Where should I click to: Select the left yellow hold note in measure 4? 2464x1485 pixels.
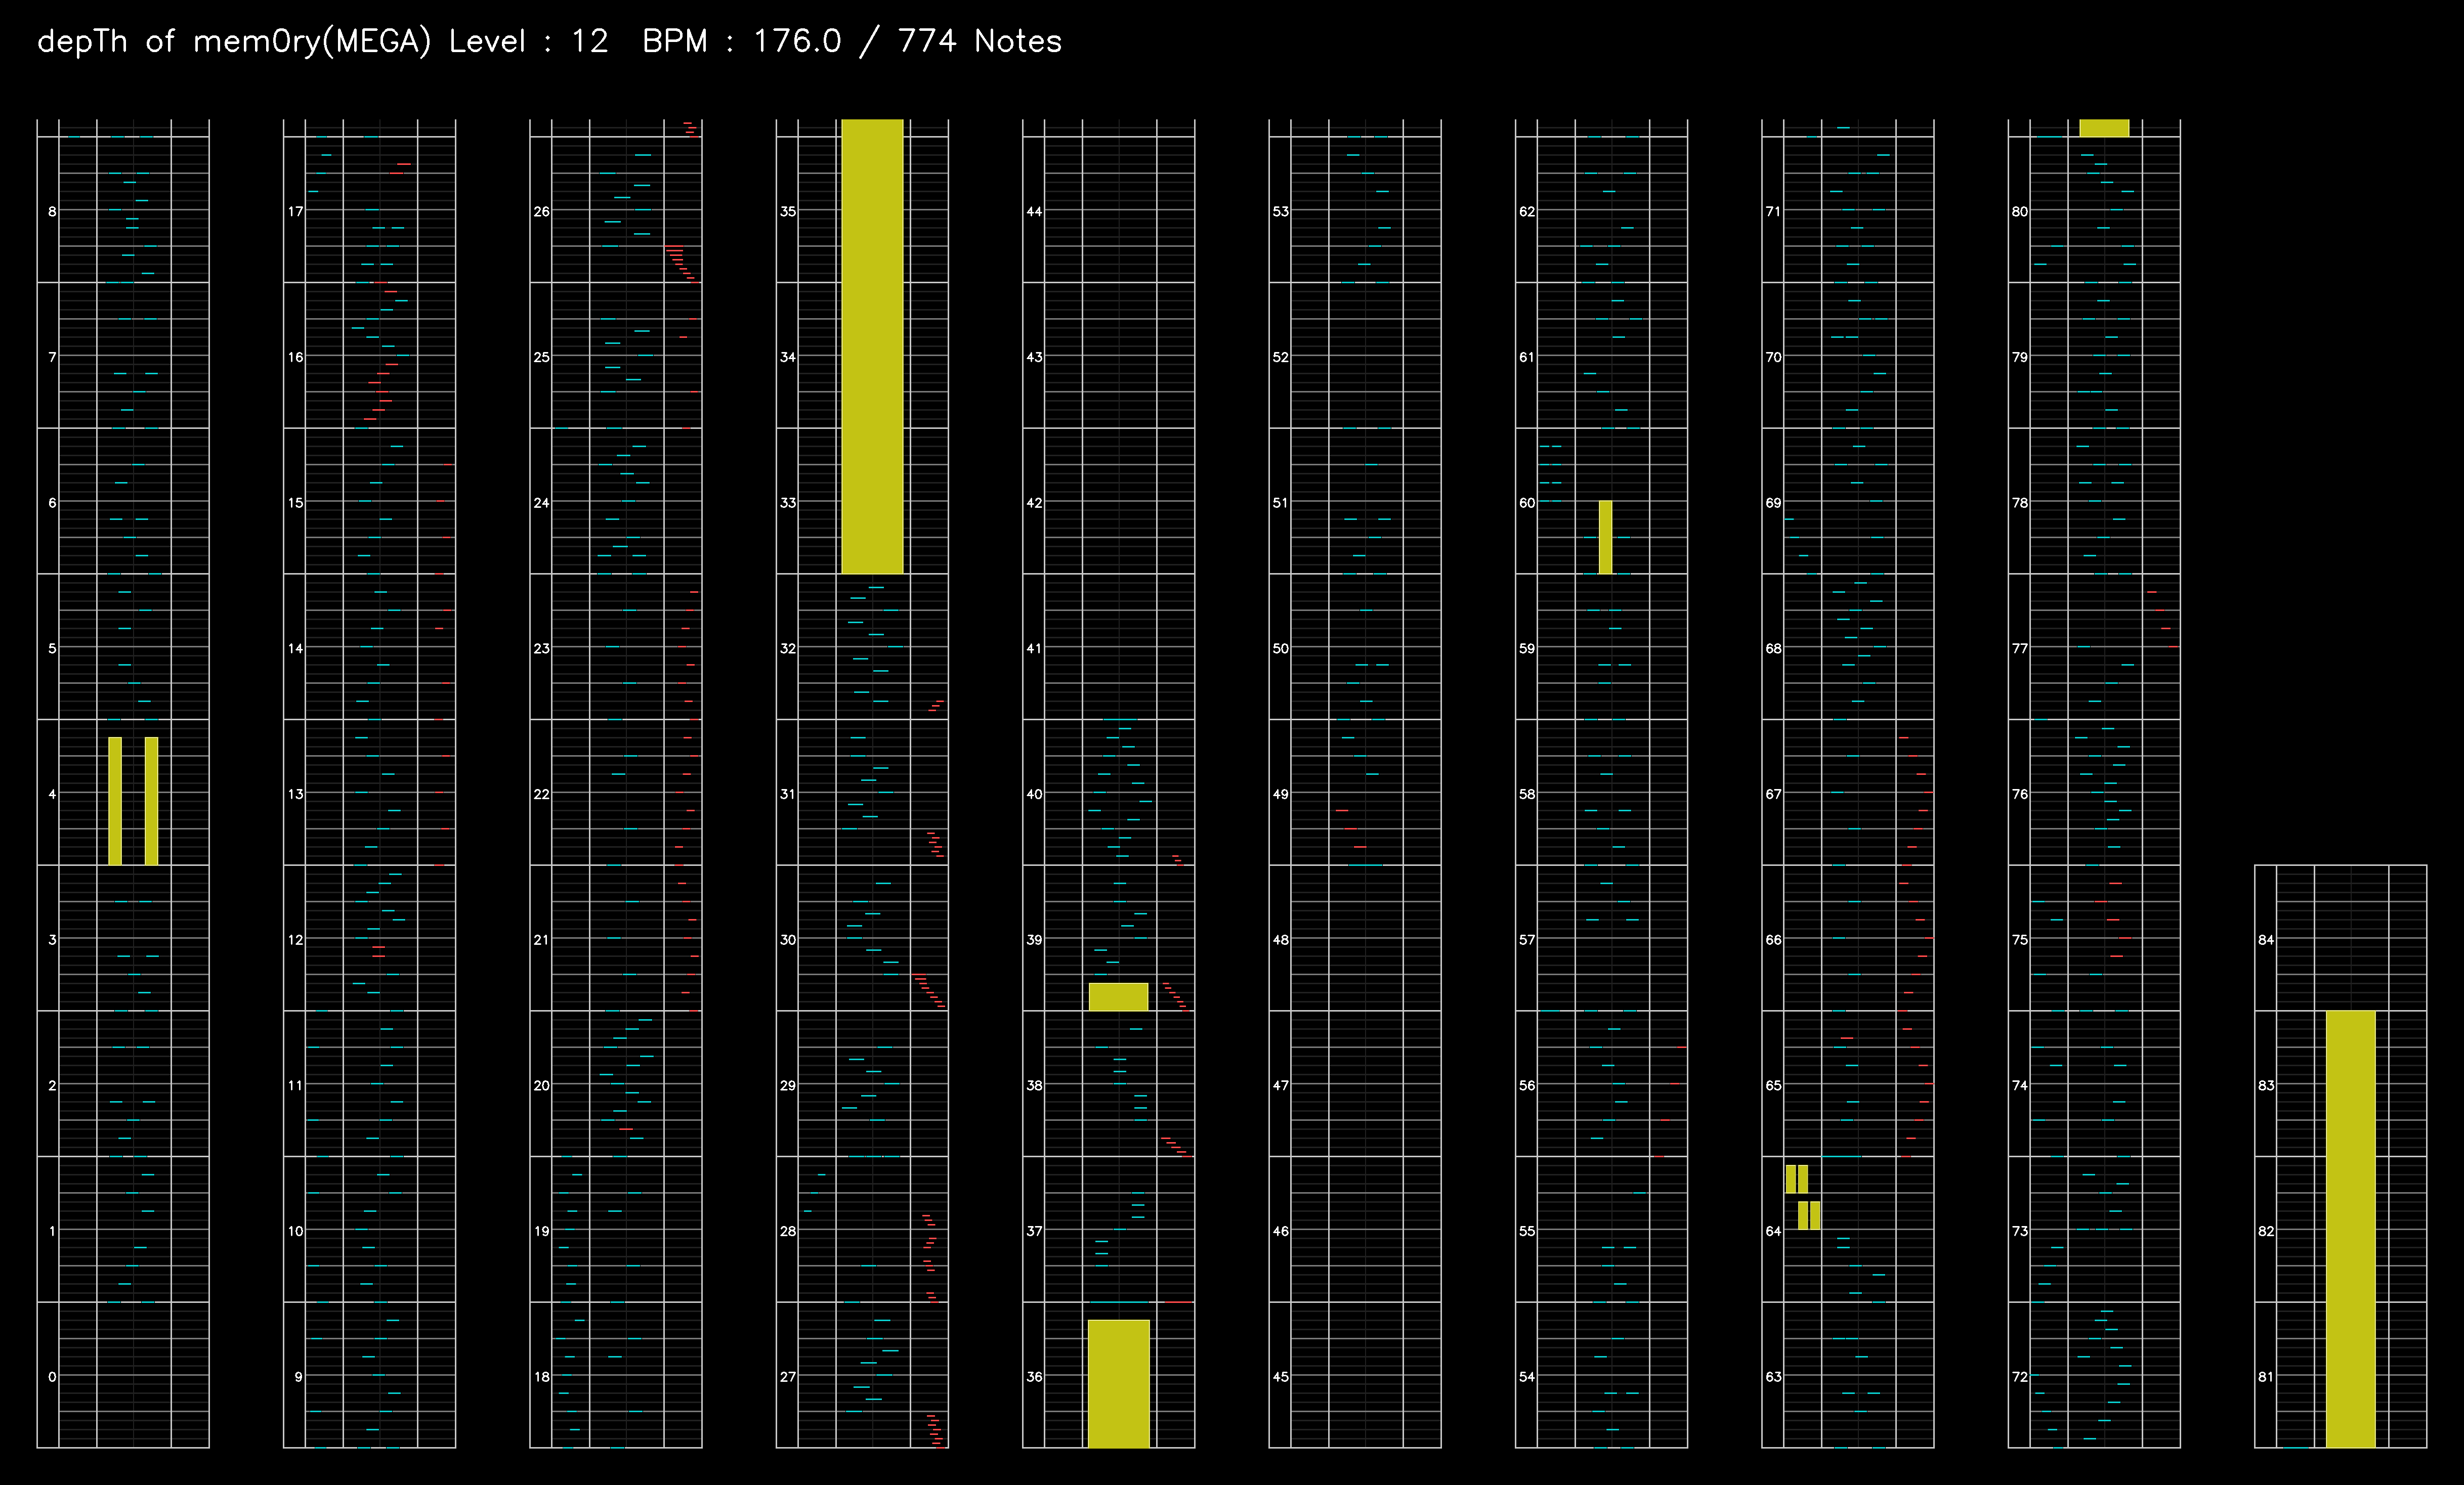115,801
